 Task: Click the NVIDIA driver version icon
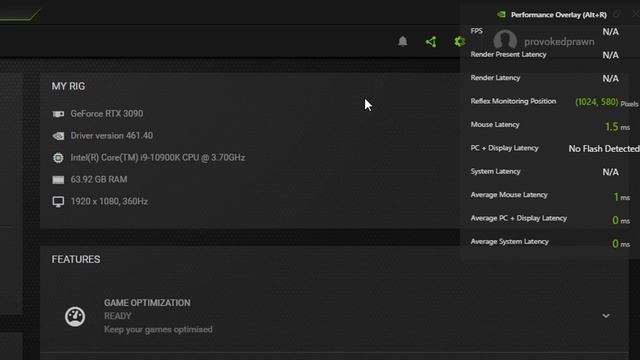tap(58, 136)
